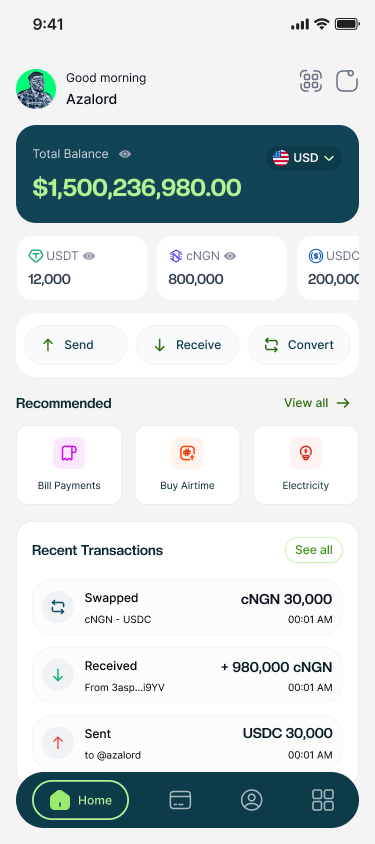The height and width of the screenshot is (844, 375).
Task: Tap Azalord's profile avatar
Action: pyautogui.click(x=36, y=89)
